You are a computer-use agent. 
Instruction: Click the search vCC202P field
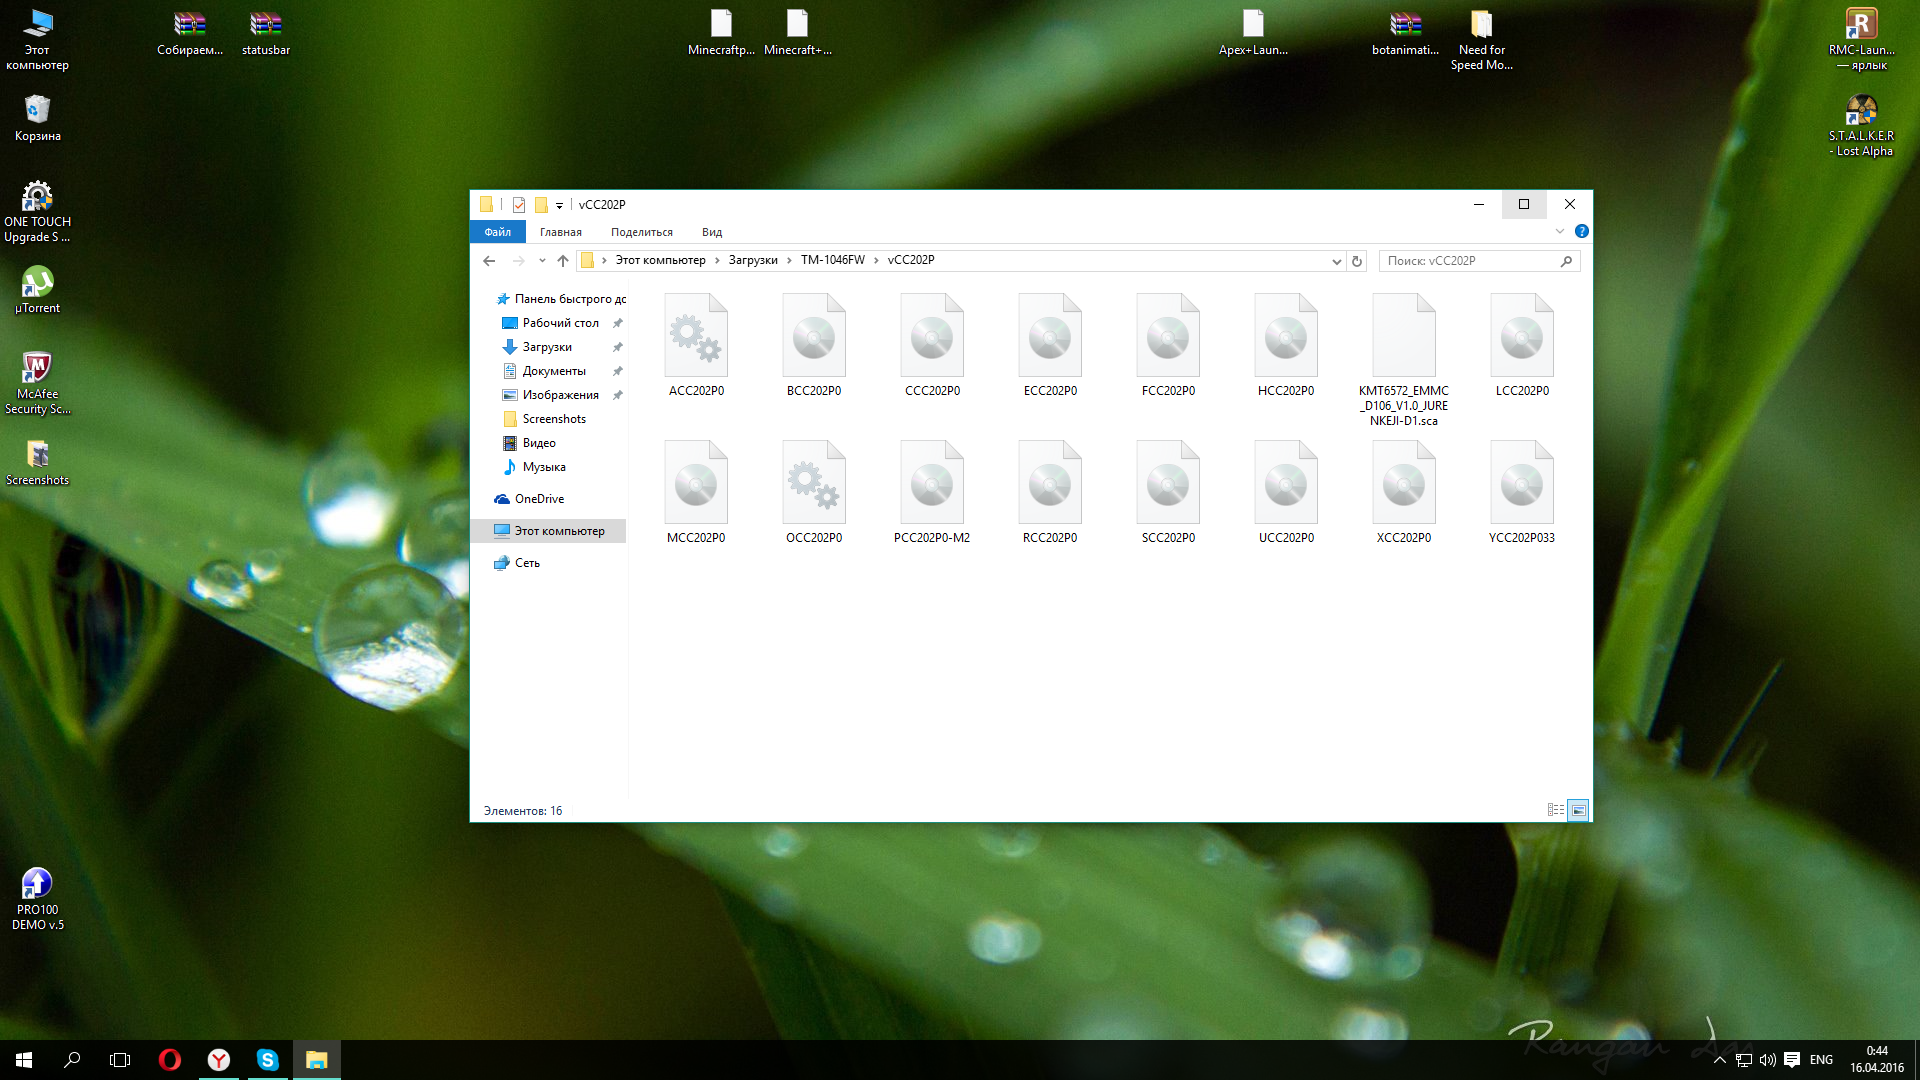1470,261
